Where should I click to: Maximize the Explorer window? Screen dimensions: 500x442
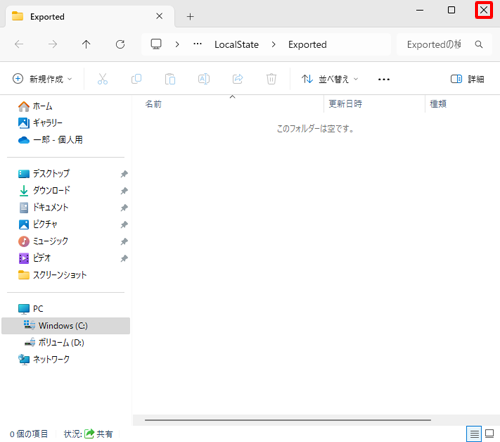(x=451, y=10)
